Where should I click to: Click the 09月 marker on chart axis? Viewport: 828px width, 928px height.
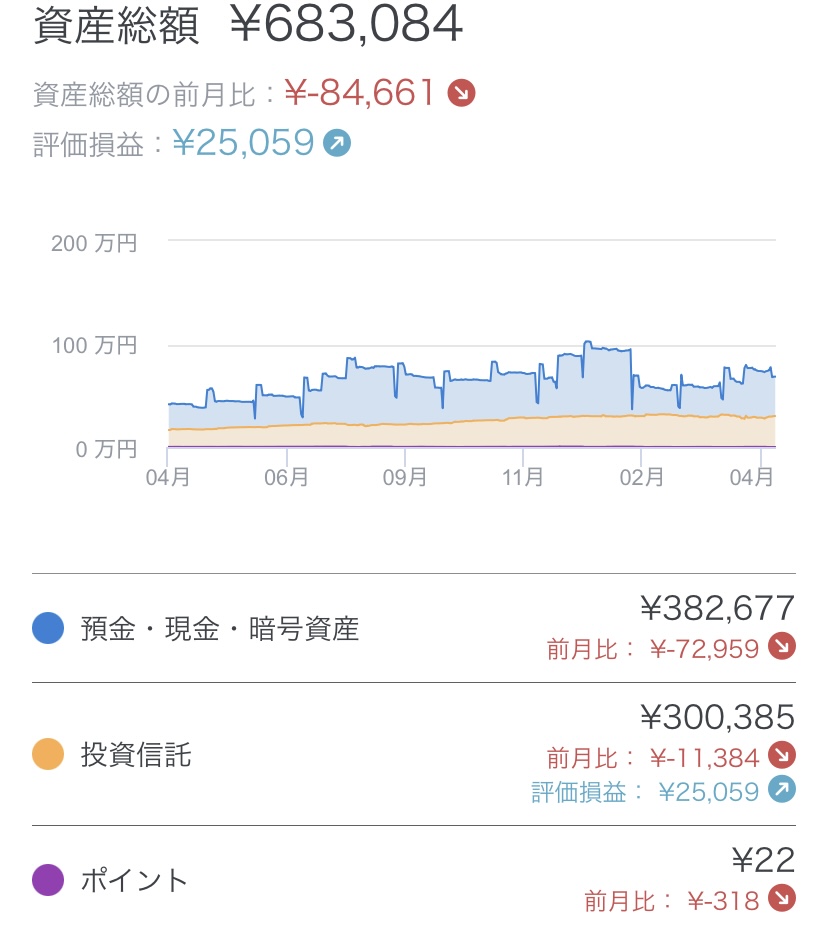pos(404,477)
